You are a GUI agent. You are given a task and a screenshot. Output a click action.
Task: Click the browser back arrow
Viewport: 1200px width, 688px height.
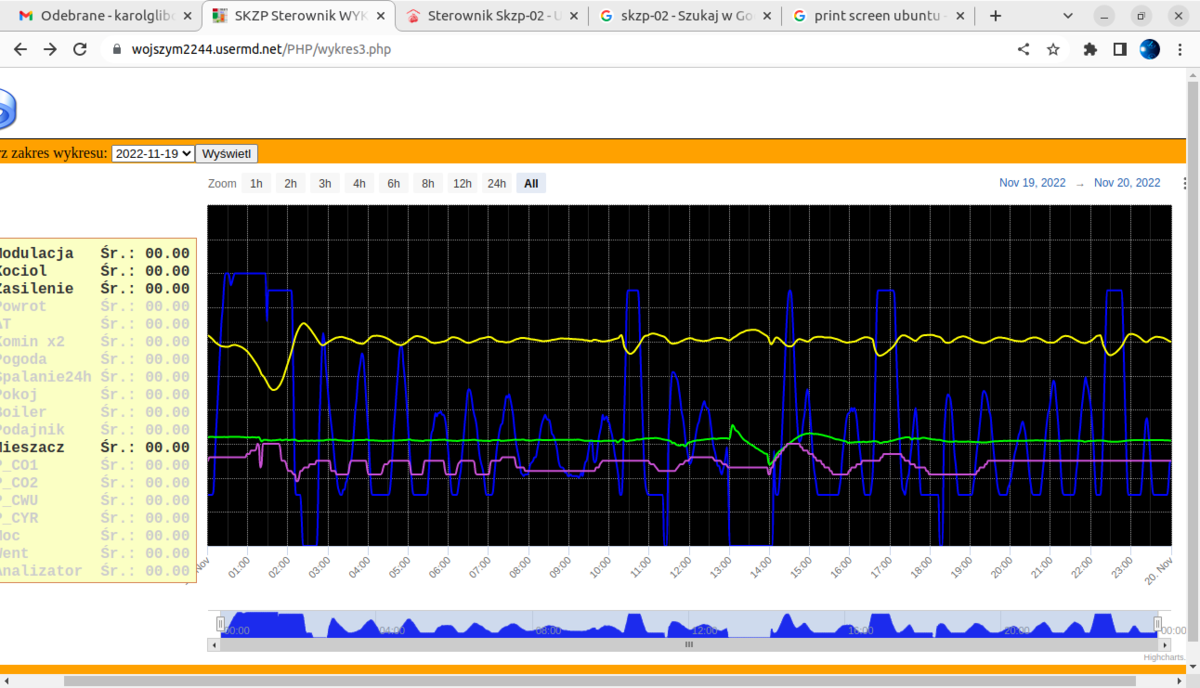20,49
